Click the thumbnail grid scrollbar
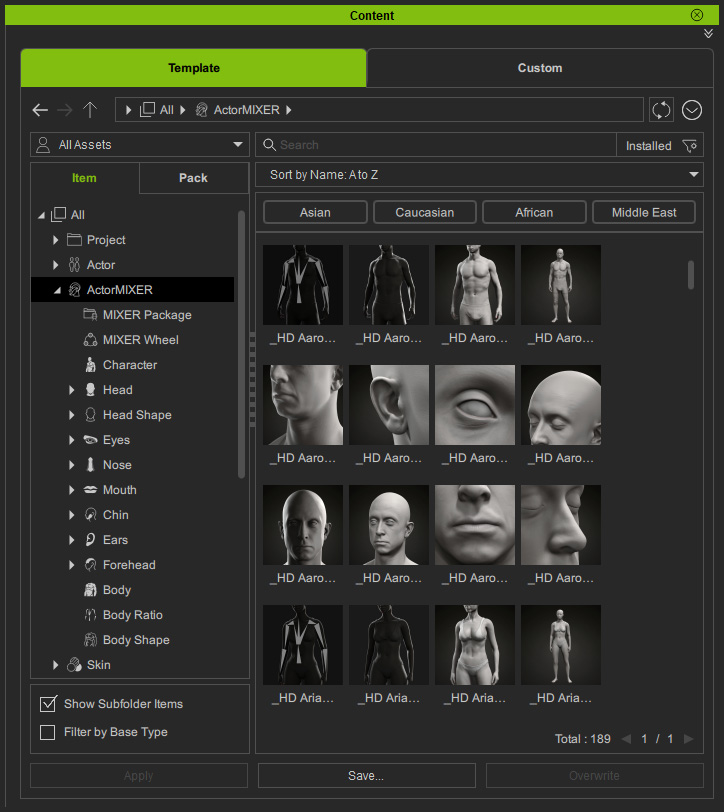The height and width of the screenshot is (812, 724). (x=691, y=275)
